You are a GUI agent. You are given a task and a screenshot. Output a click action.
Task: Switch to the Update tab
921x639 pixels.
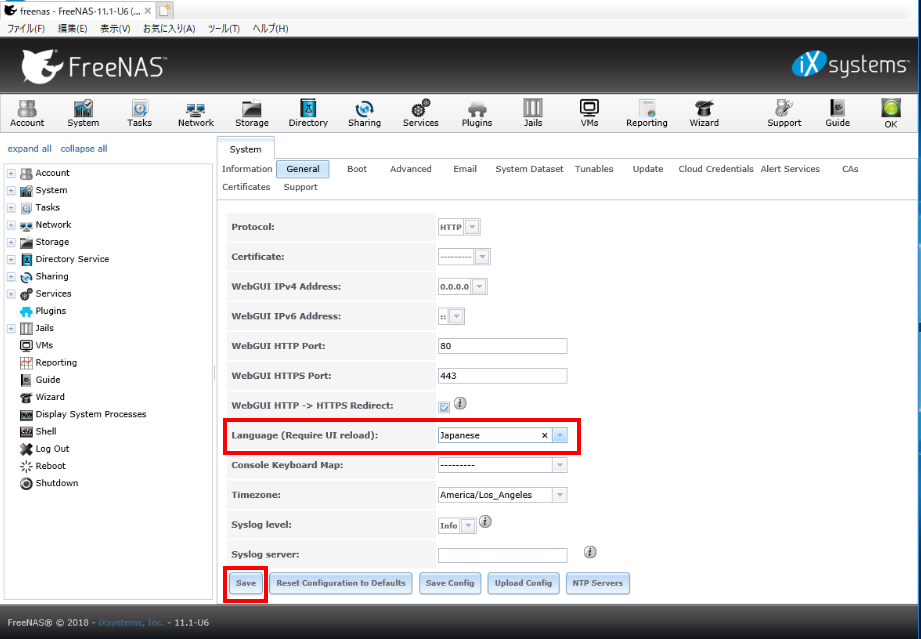[648, 169]
